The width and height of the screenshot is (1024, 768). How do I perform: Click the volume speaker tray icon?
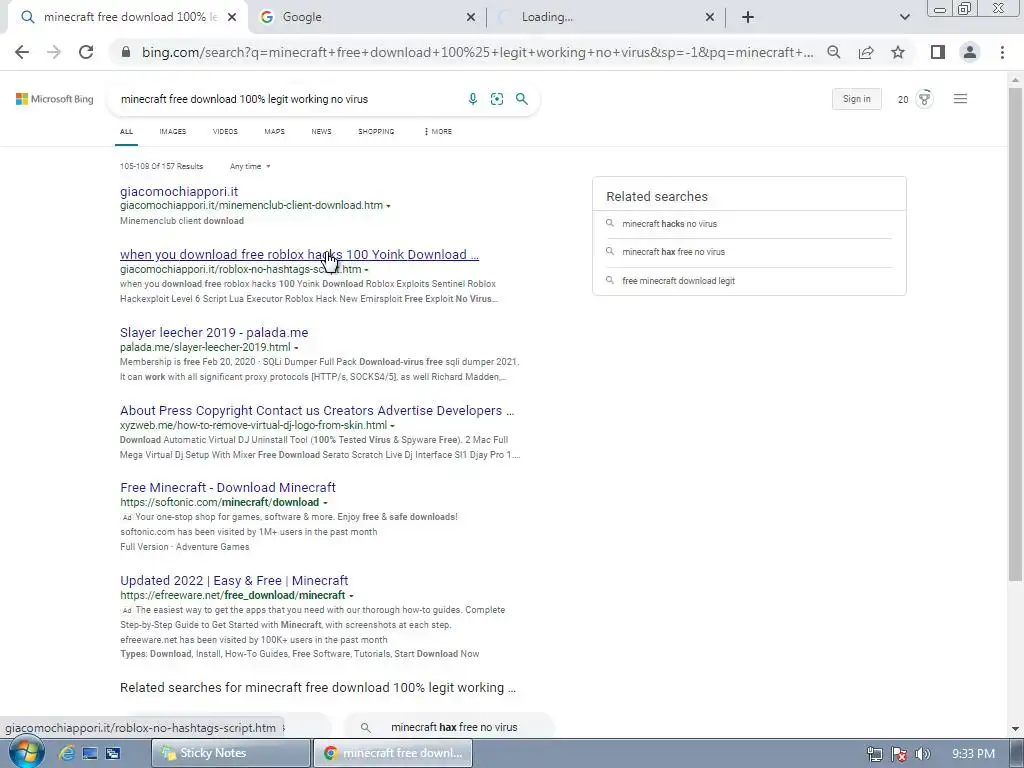(922, 754)
